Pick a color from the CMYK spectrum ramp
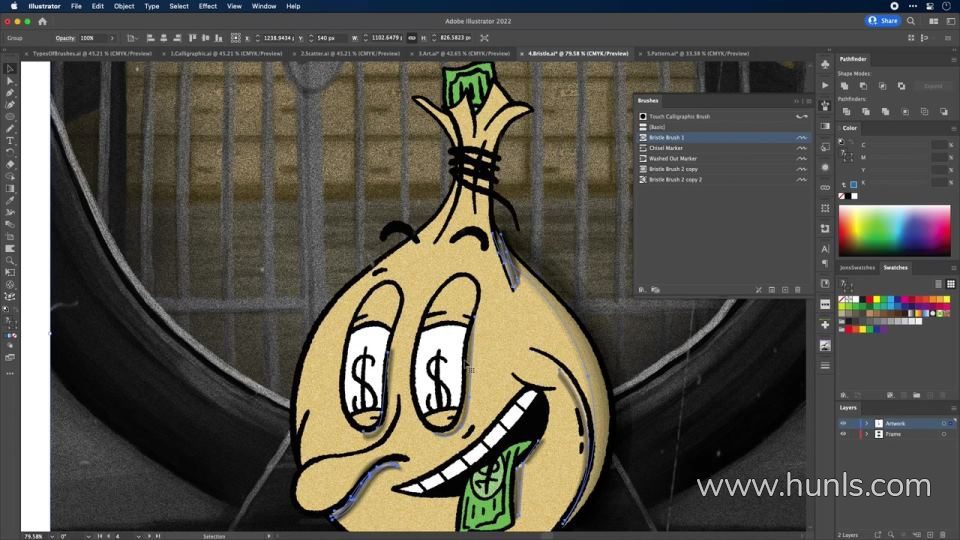 click(894, 231)
